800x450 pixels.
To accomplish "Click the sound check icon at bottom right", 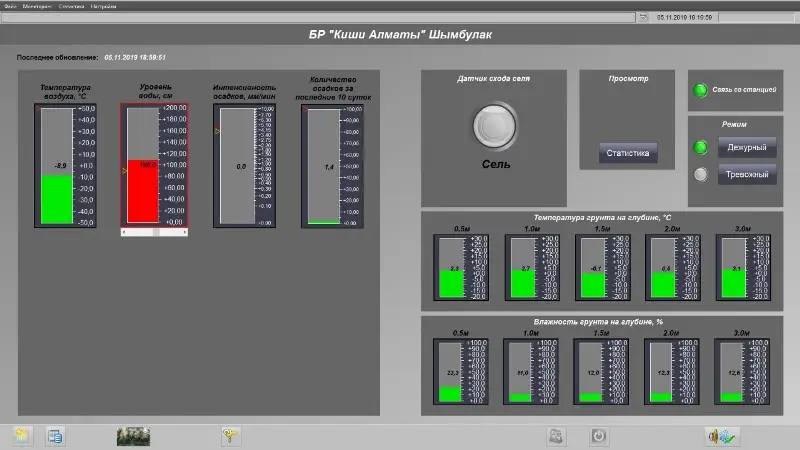I will tap(720, 435).
